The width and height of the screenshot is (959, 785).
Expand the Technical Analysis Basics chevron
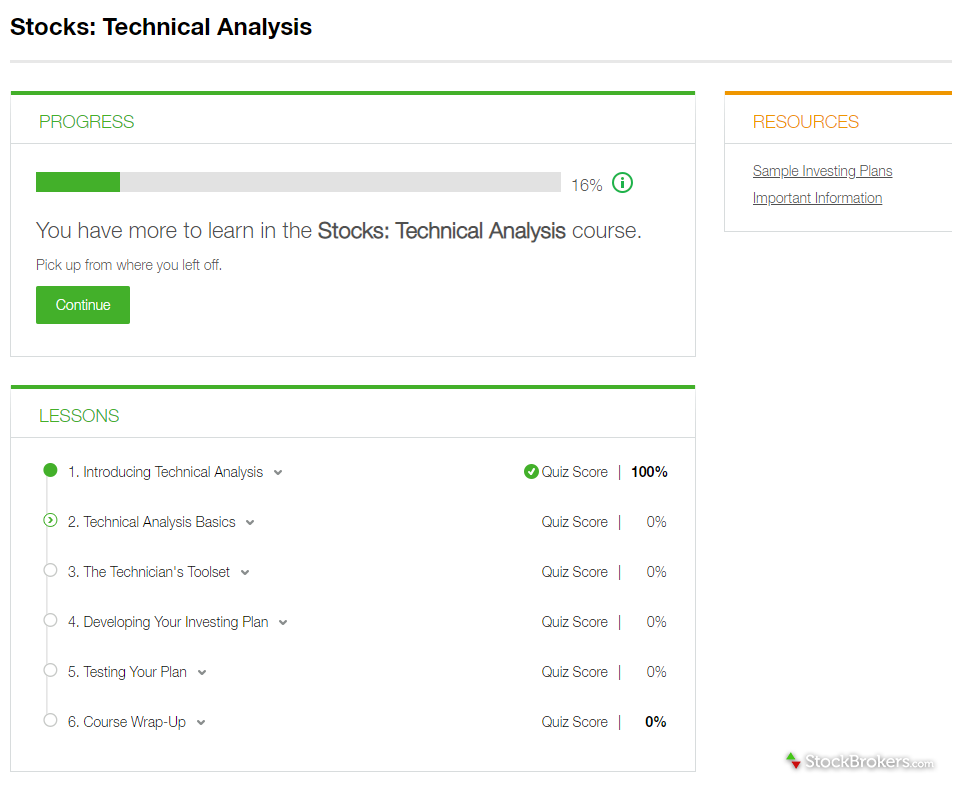coord(250,523)
